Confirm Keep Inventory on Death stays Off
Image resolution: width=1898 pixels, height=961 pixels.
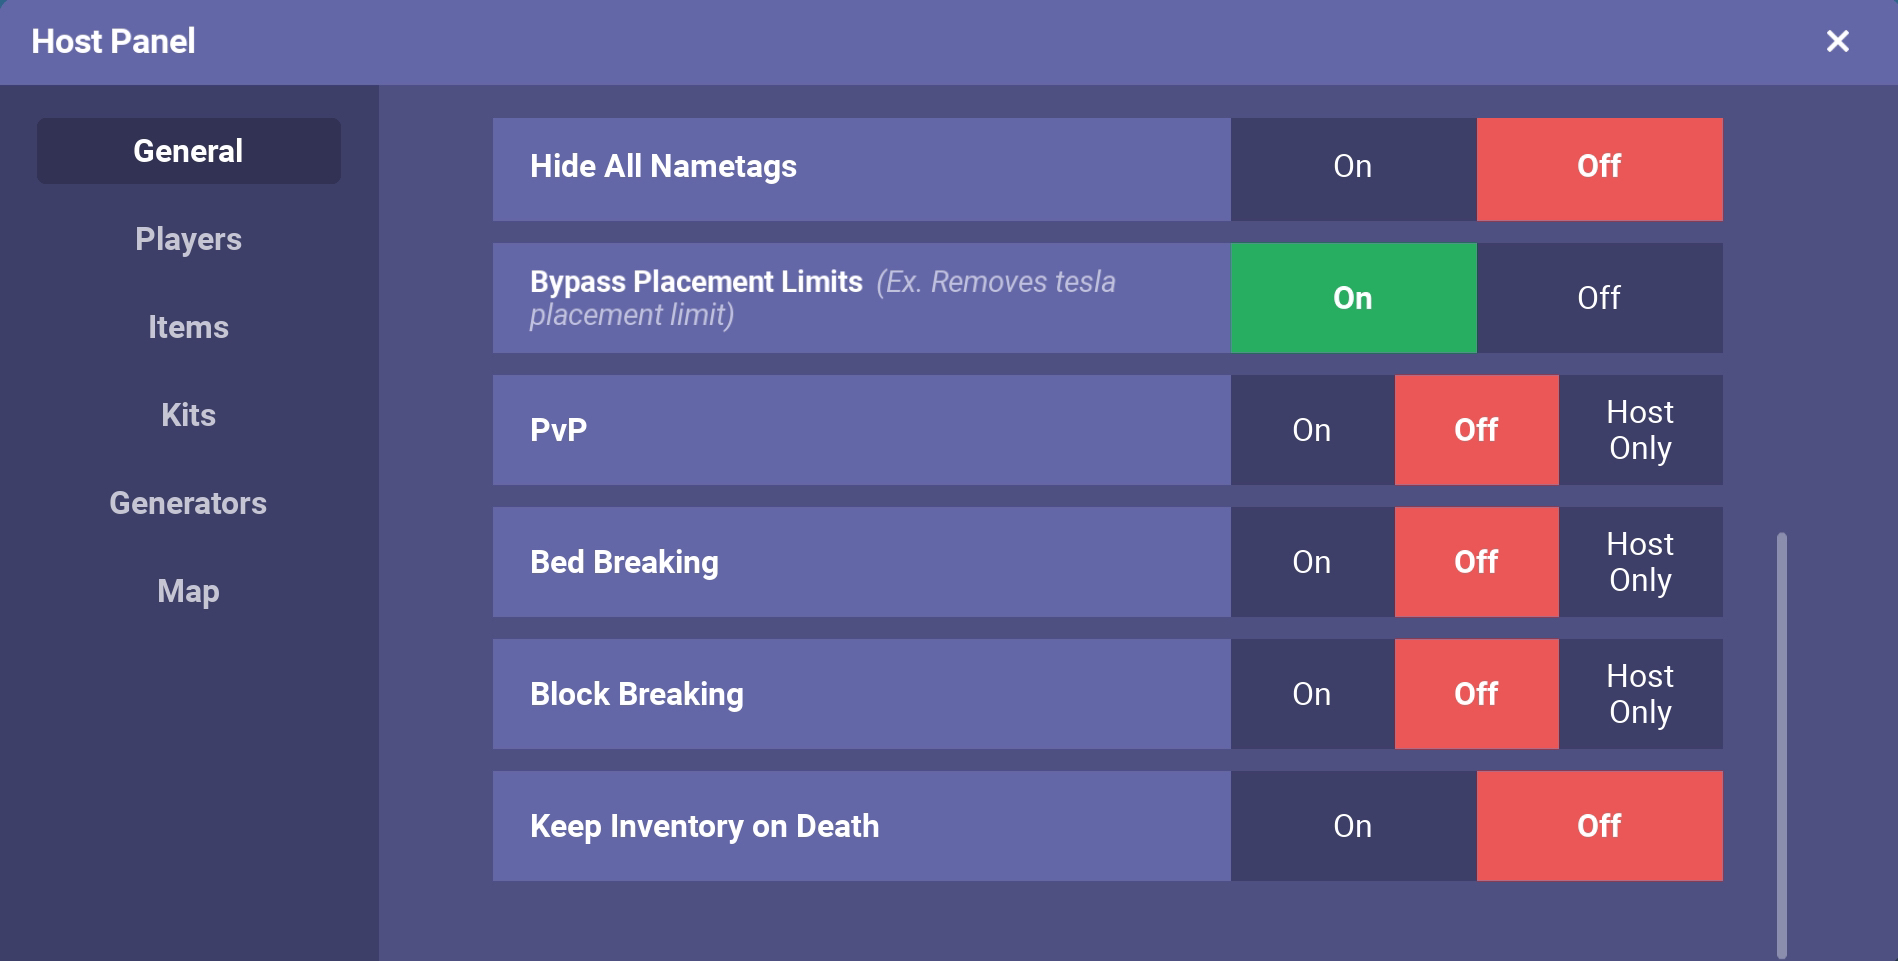tap(1598, 826)
